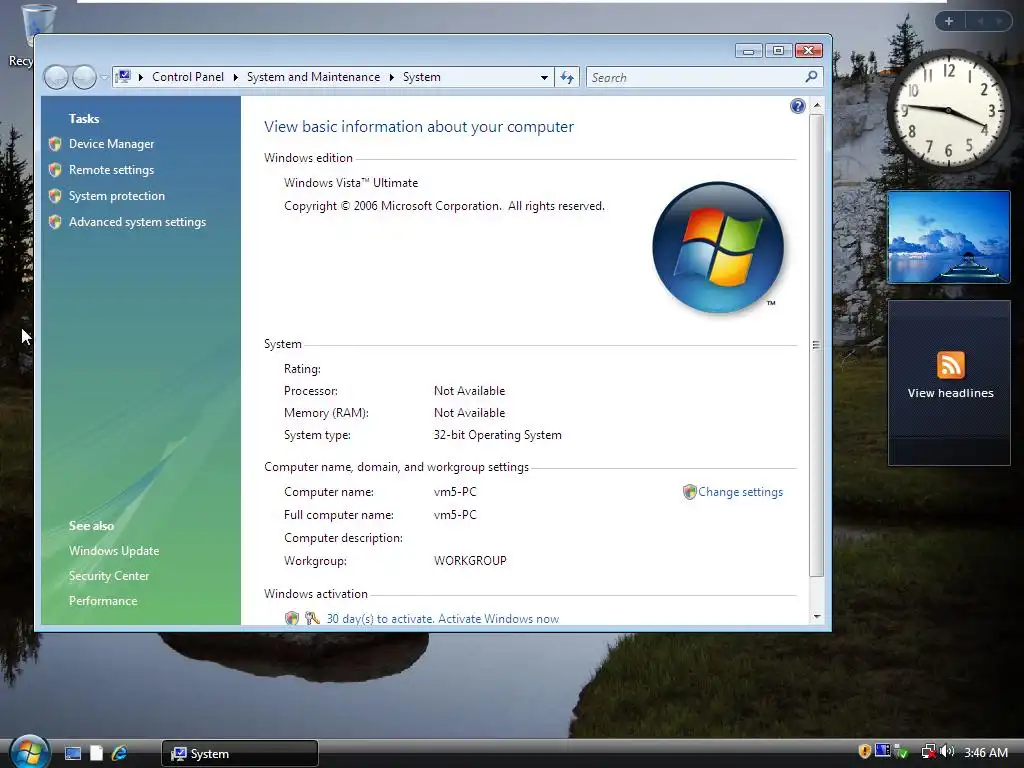
Task: Click the sidebar next gadgets arrow
Action: point(999,21)
